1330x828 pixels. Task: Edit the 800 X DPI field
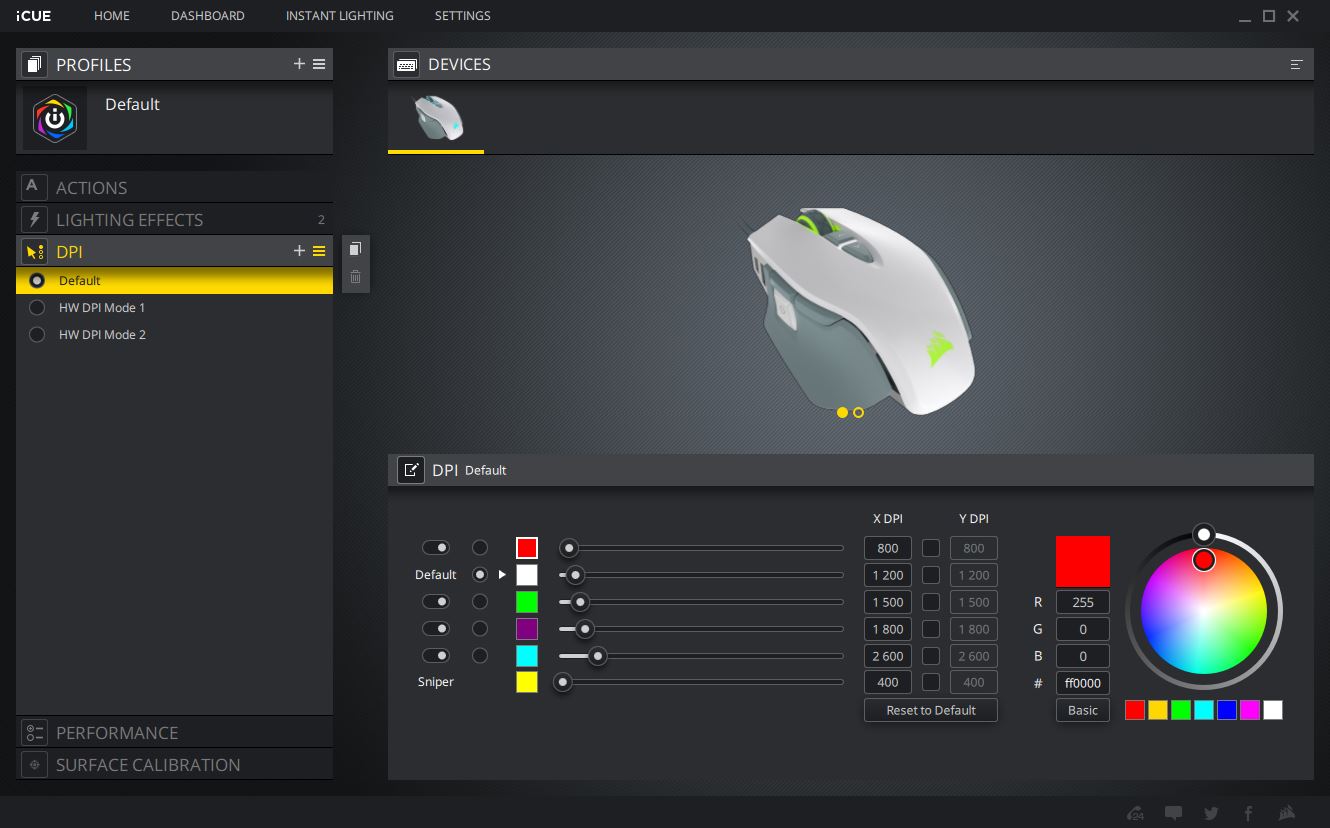click(888, 548)
